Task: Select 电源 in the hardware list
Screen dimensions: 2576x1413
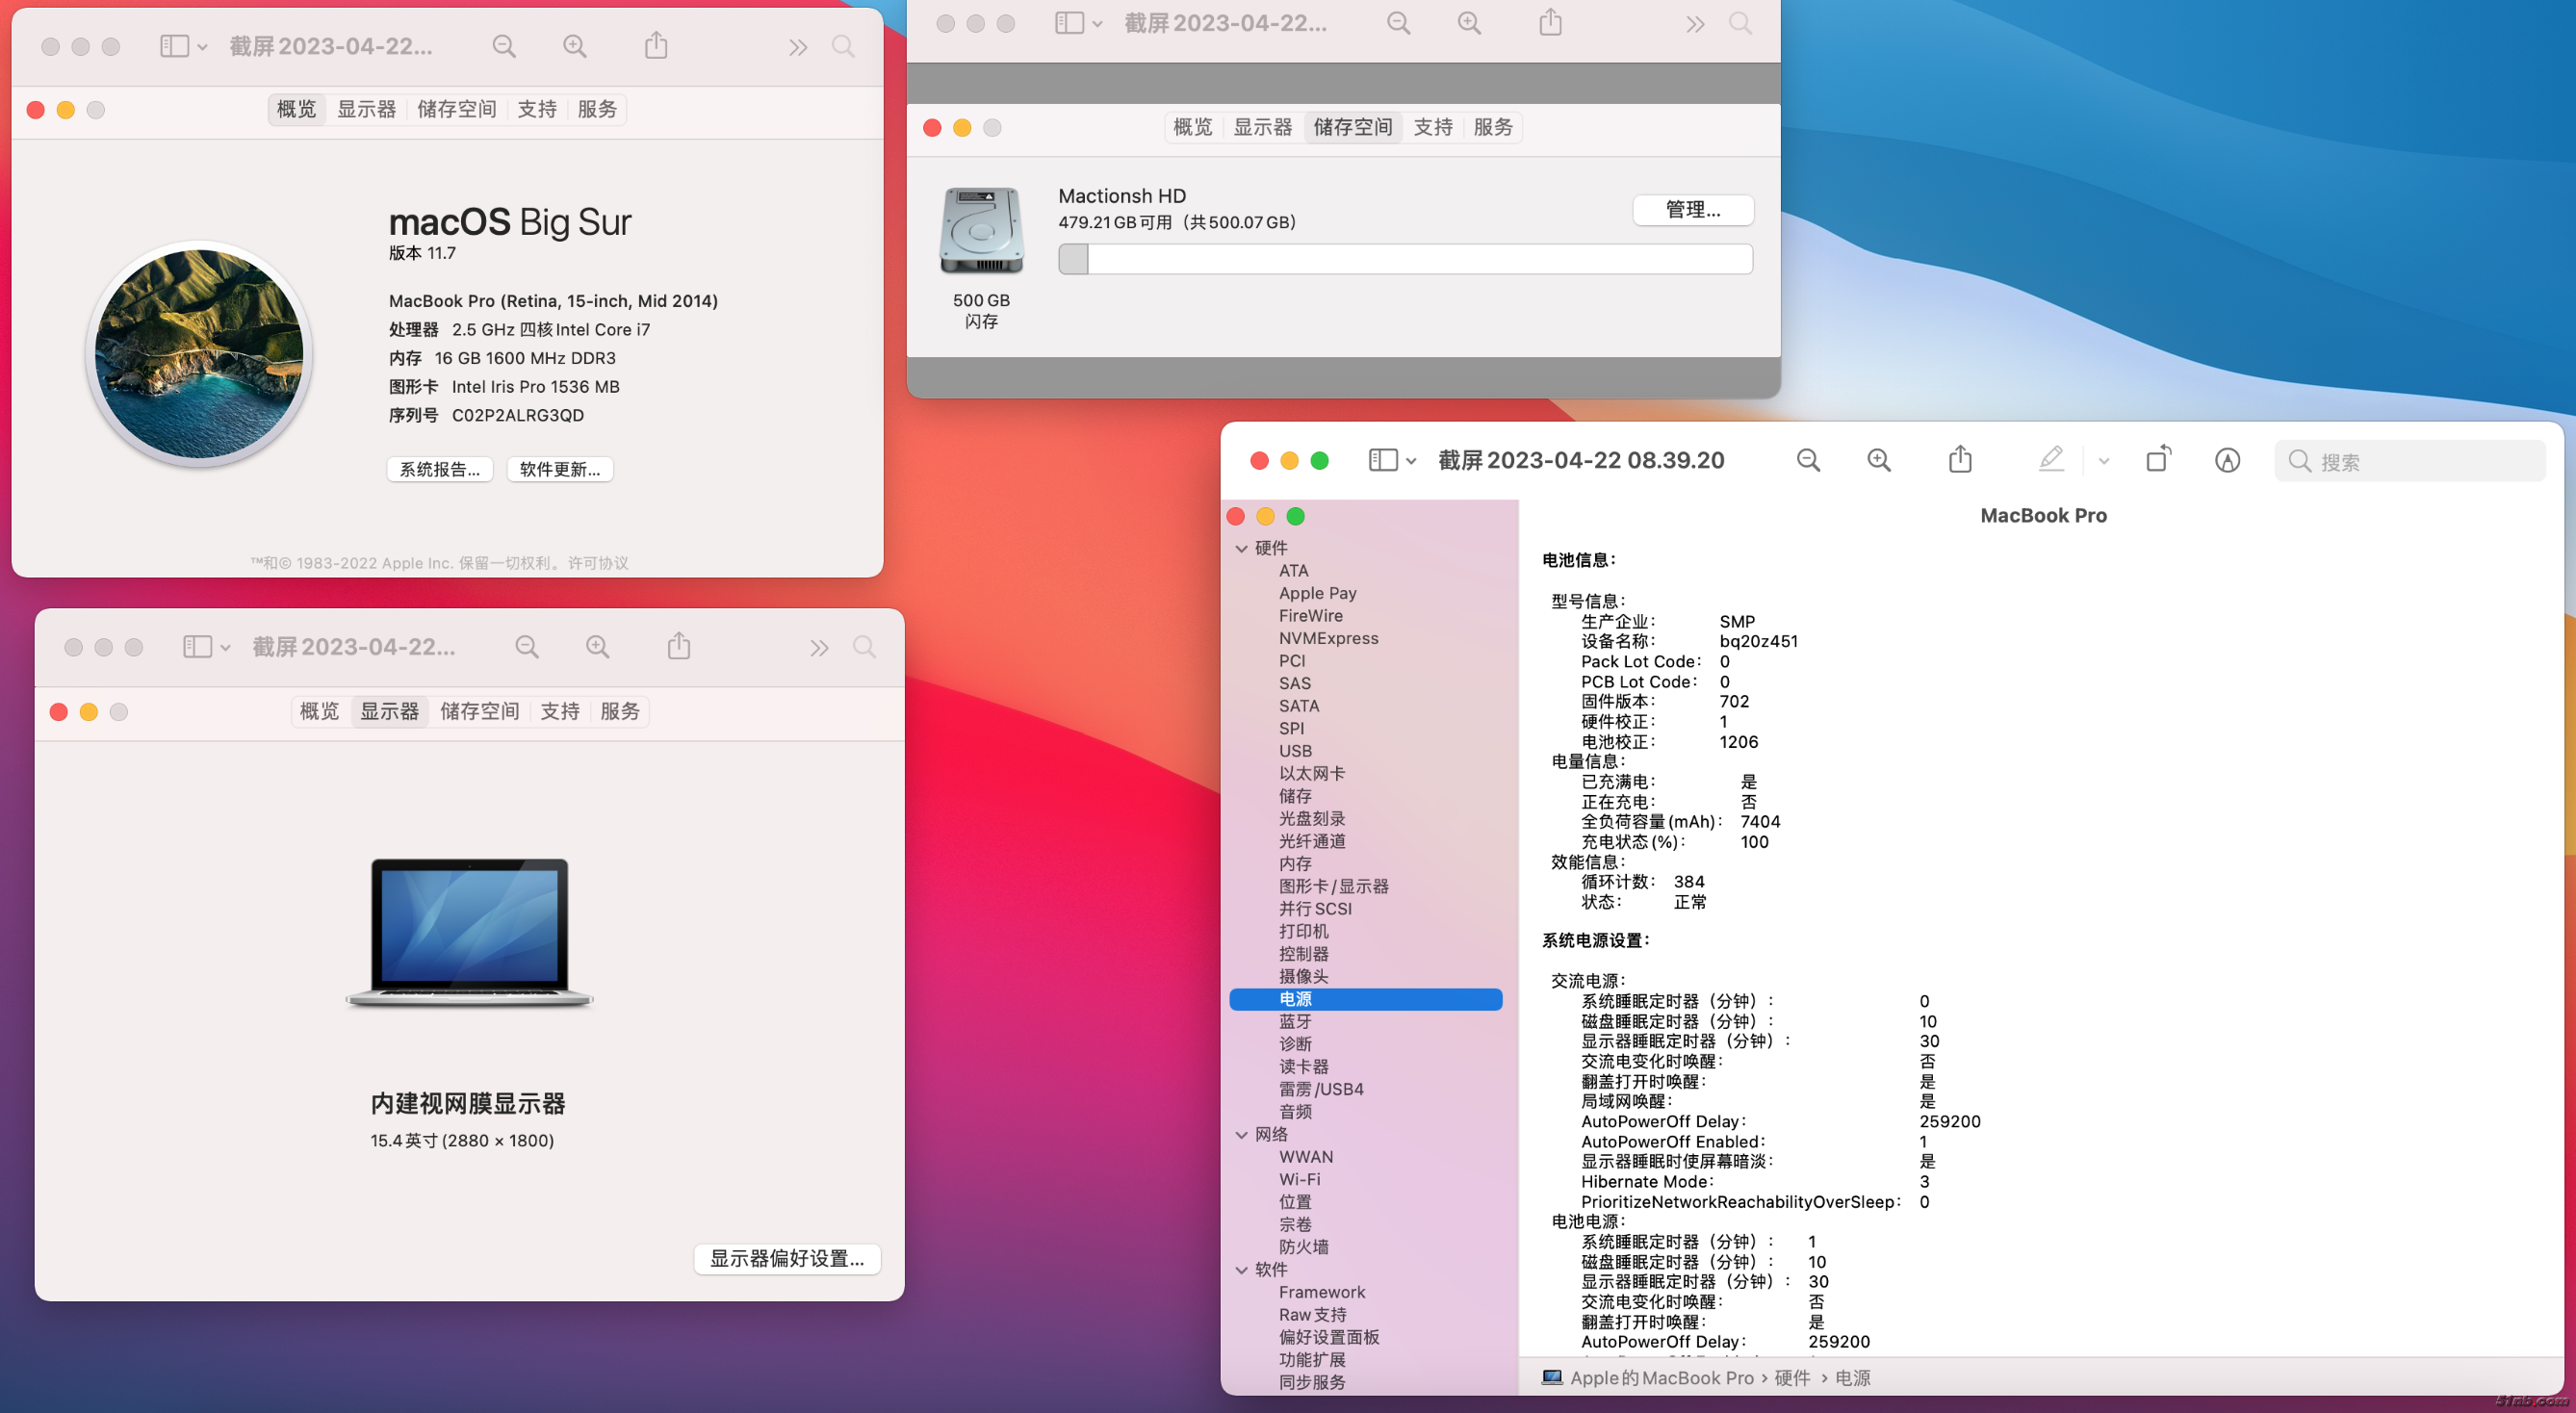Action: pyautogui.click(x=1366, y=999)
